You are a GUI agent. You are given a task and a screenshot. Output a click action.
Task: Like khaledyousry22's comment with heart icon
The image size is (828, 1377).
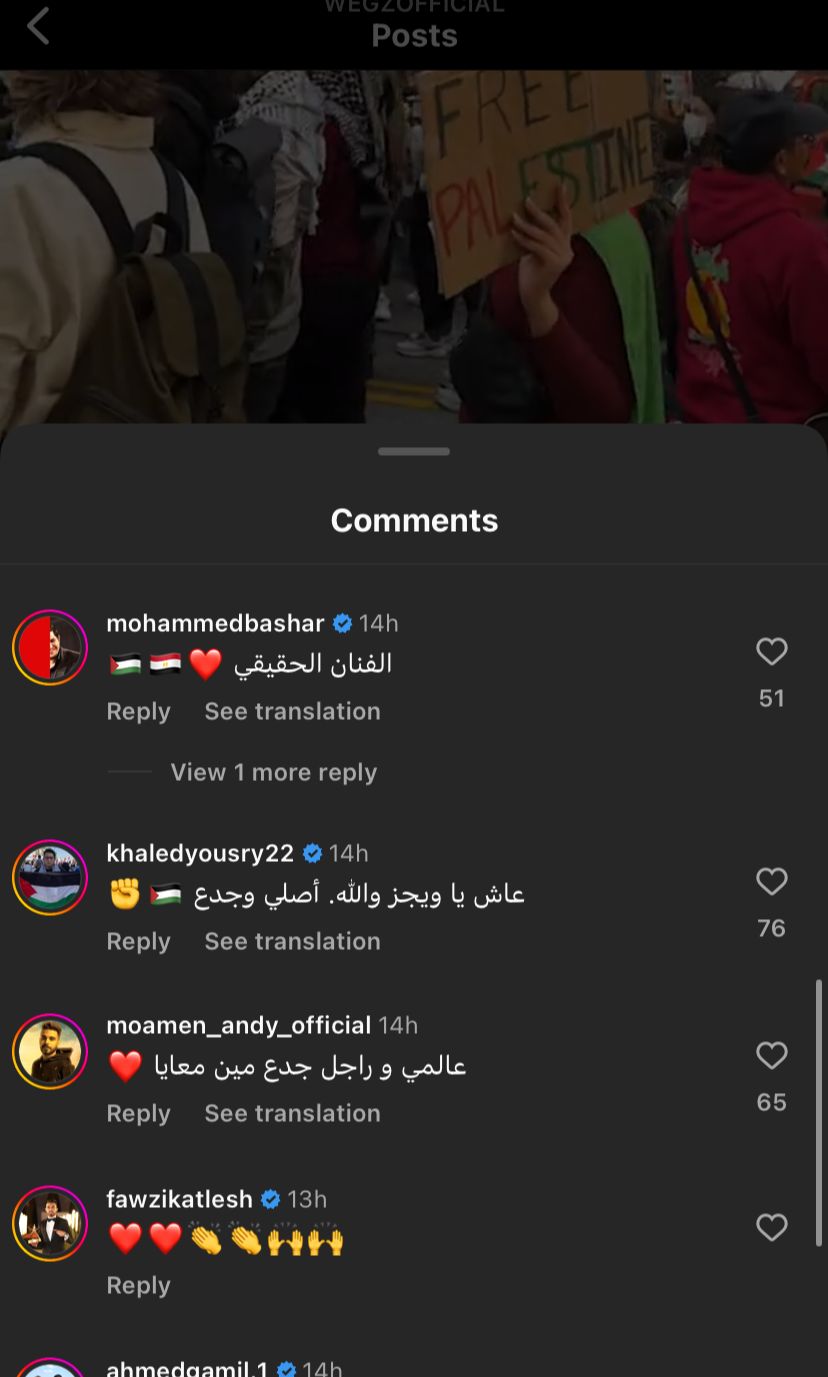point(771,881)
